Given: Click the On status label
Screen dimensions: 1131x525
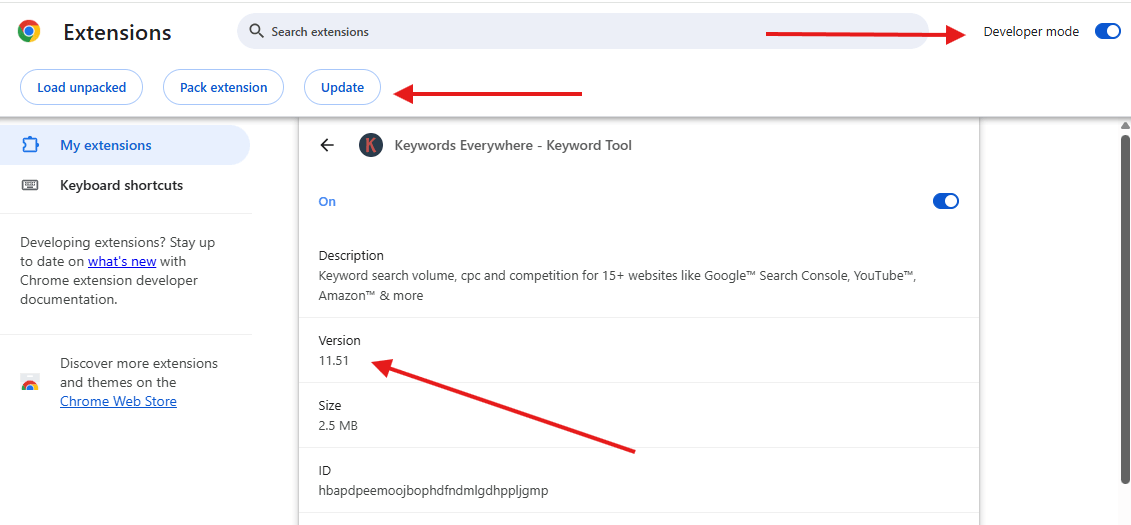Looking at the screenshot, I should click(327, 201).
